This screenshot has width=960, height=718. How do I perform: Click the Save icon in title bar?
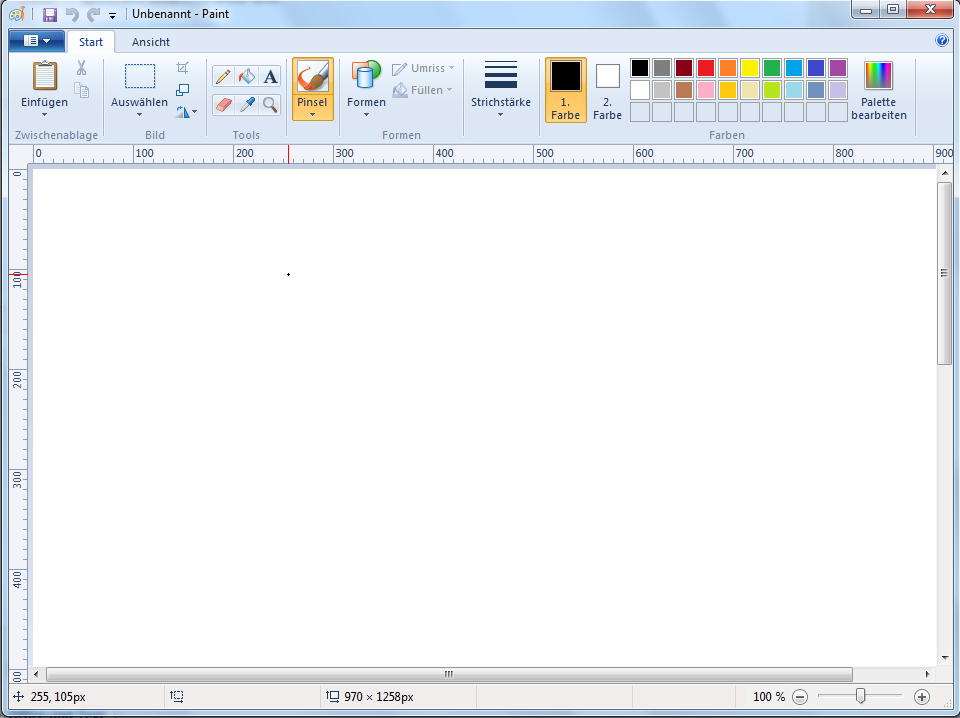[50, 14]
